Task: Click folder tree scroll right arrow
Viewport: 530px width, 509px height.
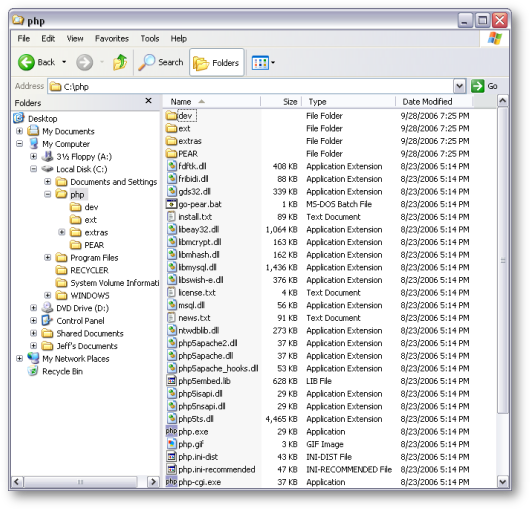Action: point(153,481)
